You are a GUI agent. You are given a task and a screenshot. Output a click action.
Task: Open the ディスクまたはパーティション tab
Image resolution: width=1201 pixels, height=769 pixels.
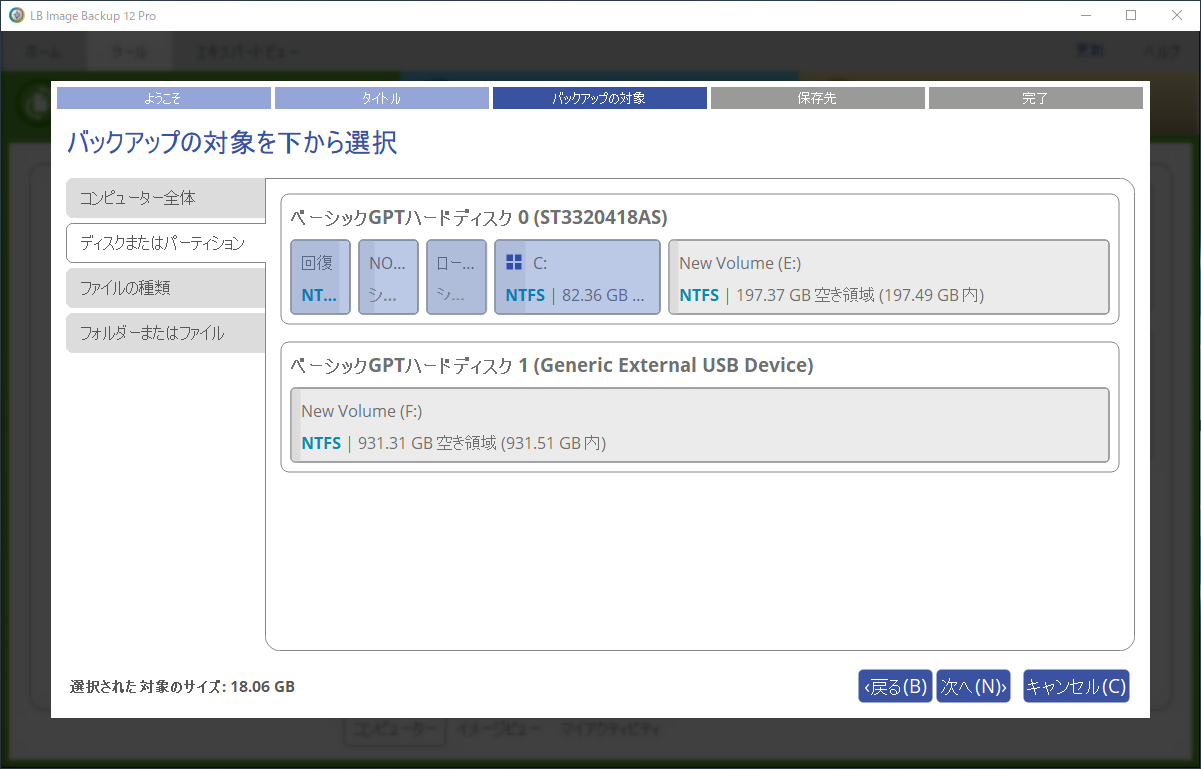pyautogui.click(x=165, y=243)
